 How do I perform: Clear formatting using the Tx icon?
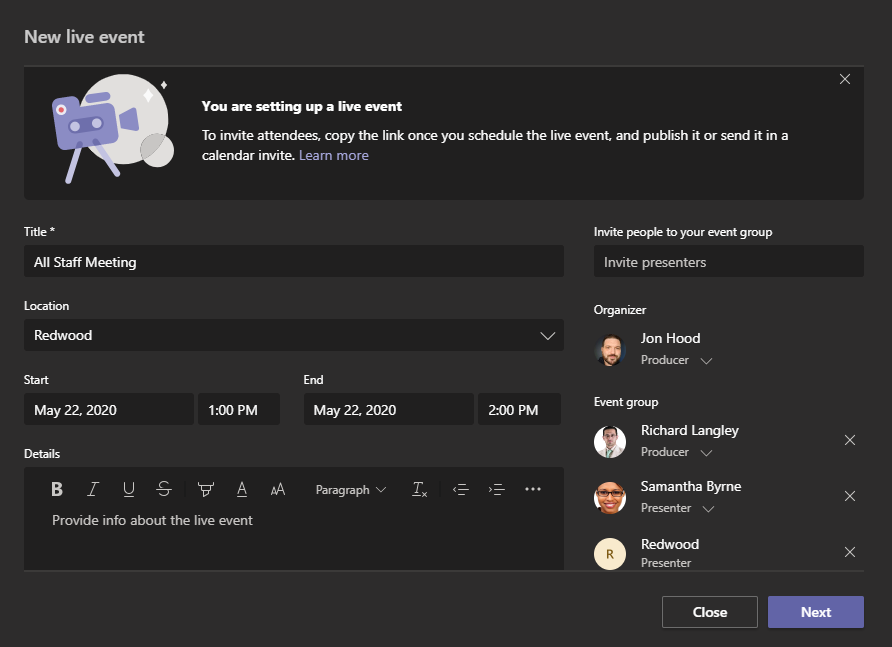(419, 490)
